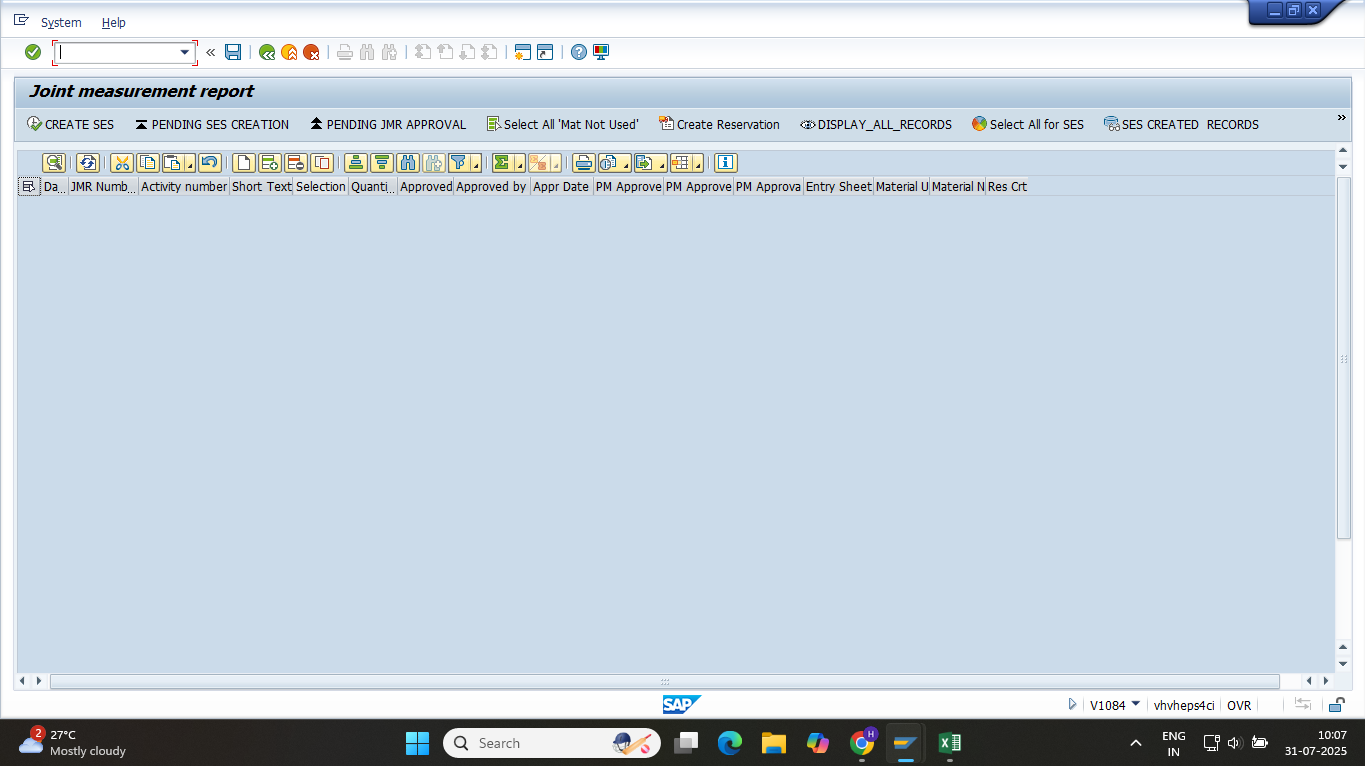Expand the command field dropdown arrow
The width and height of the screenshot is (1365, 766).
click(184, 52)
